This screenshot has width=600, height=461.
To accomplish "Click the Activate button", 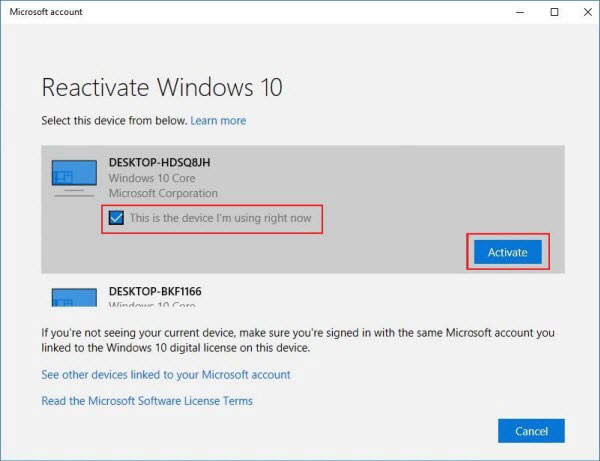I will click(508, 252).
